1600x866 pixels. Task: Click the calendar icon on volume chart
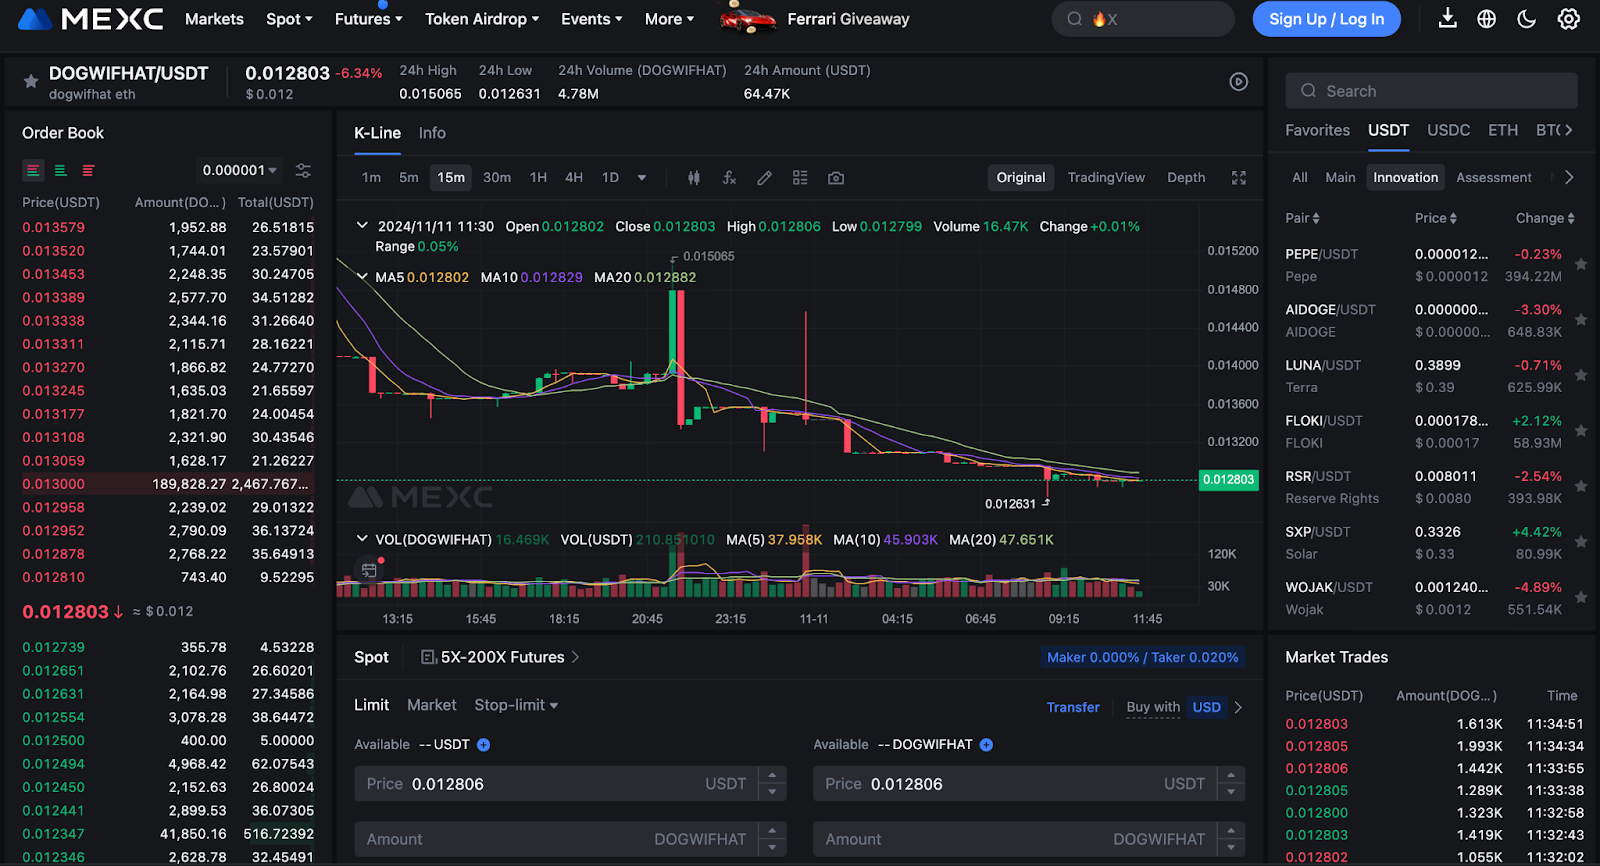(369, 570)
